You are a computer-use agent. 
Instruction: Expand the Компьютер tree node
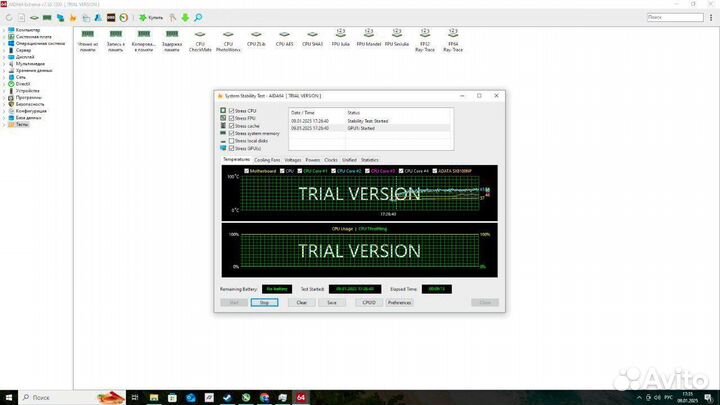pyautogui.click(x=3, y=31)
